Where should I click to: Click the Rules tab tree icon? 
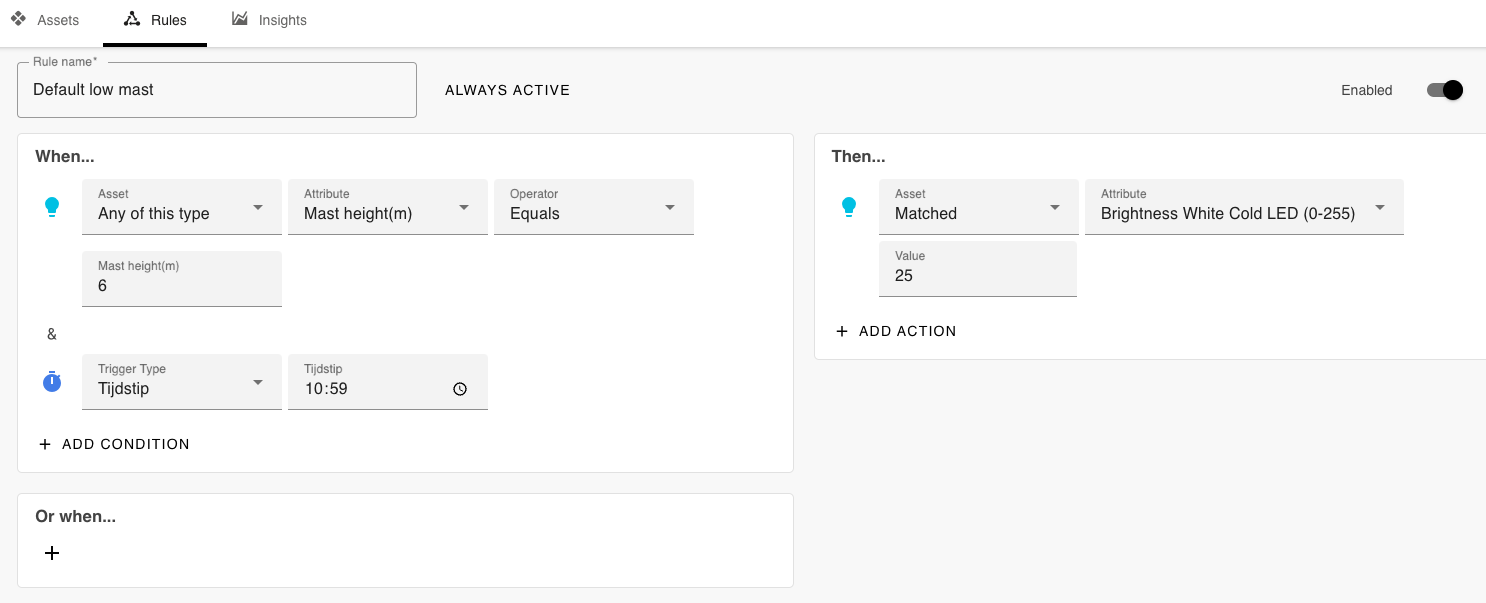pos(132,19)
